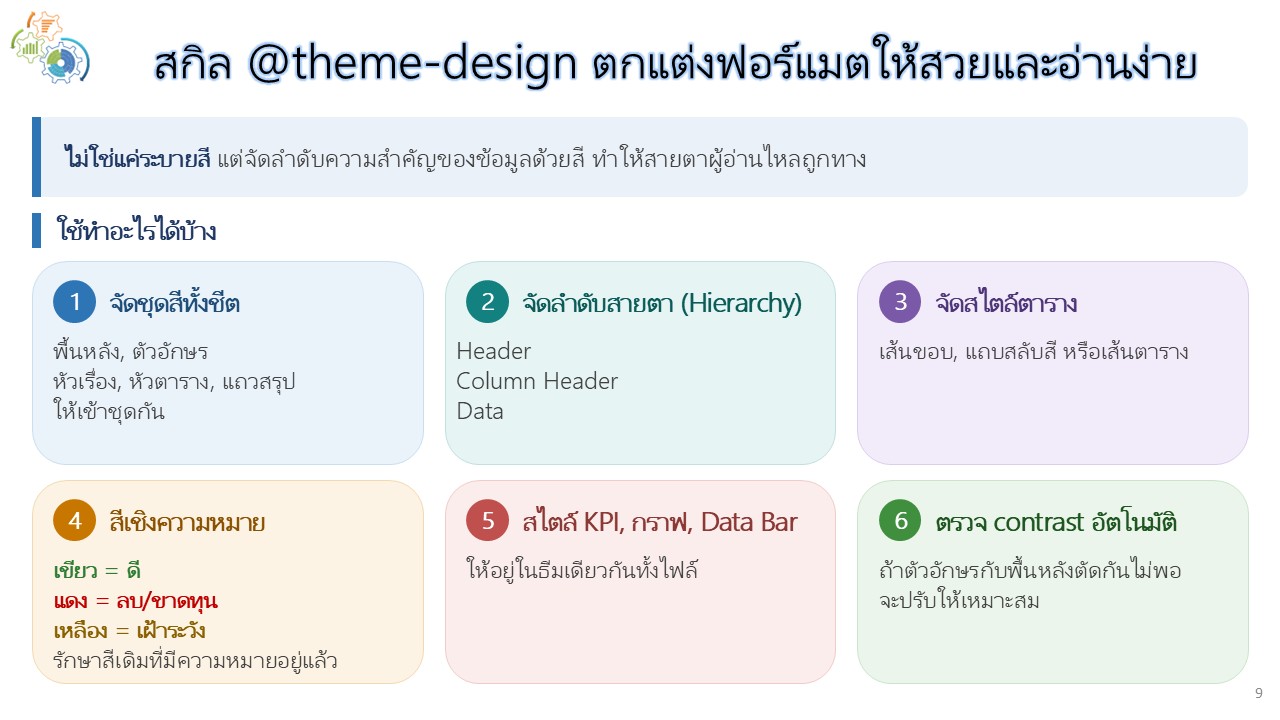Image resolution: width=1280 pixels, height=720 pixels.
Task: Select the teal number 2 circle
Action: click(488, 302)
